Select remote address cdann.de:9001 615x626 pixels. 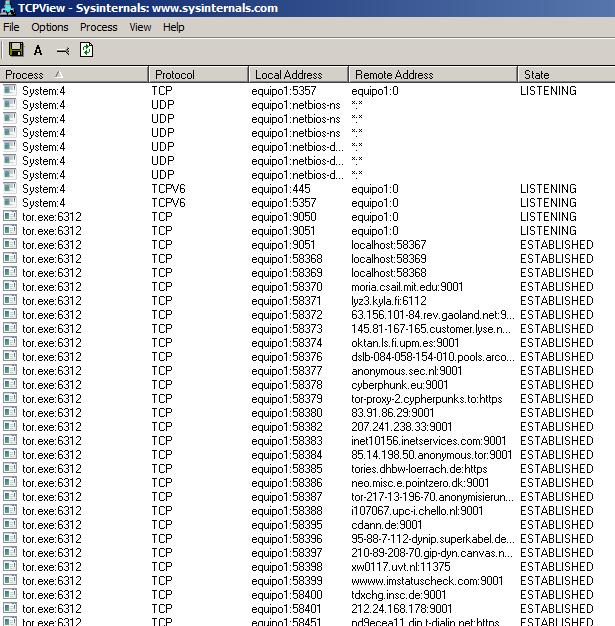pos(386,525)
